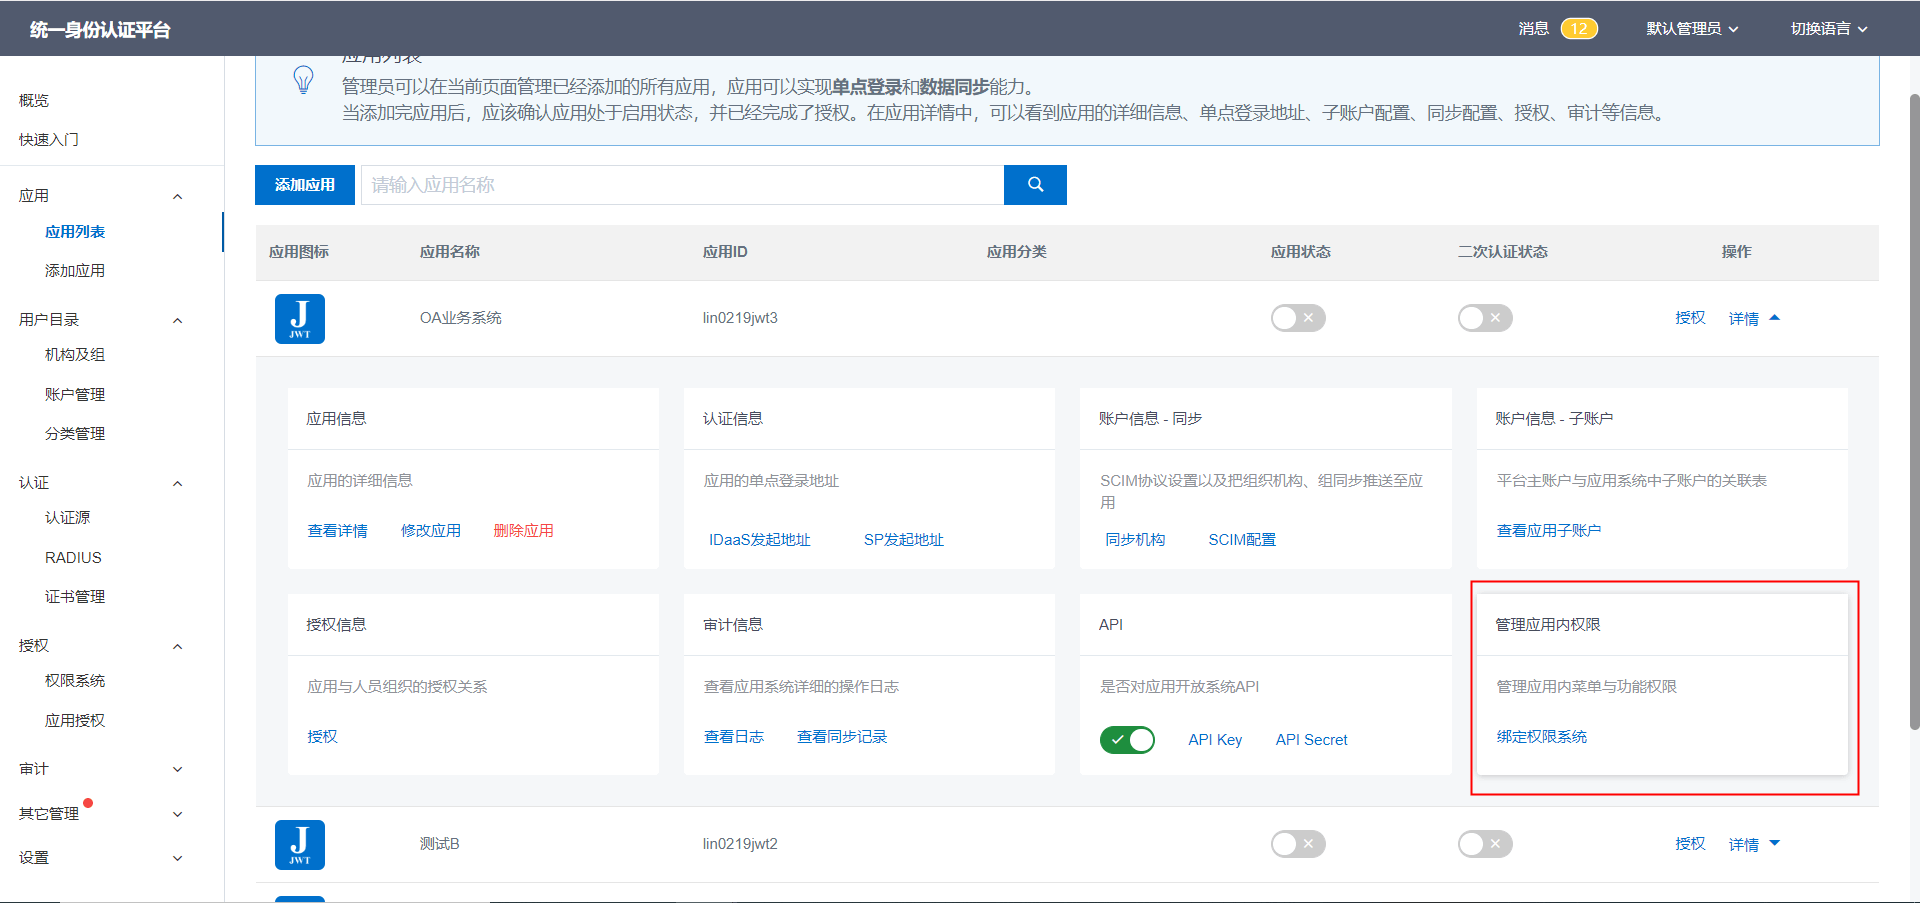Go to 账户管理 in the sidebar

pos(75,395)
